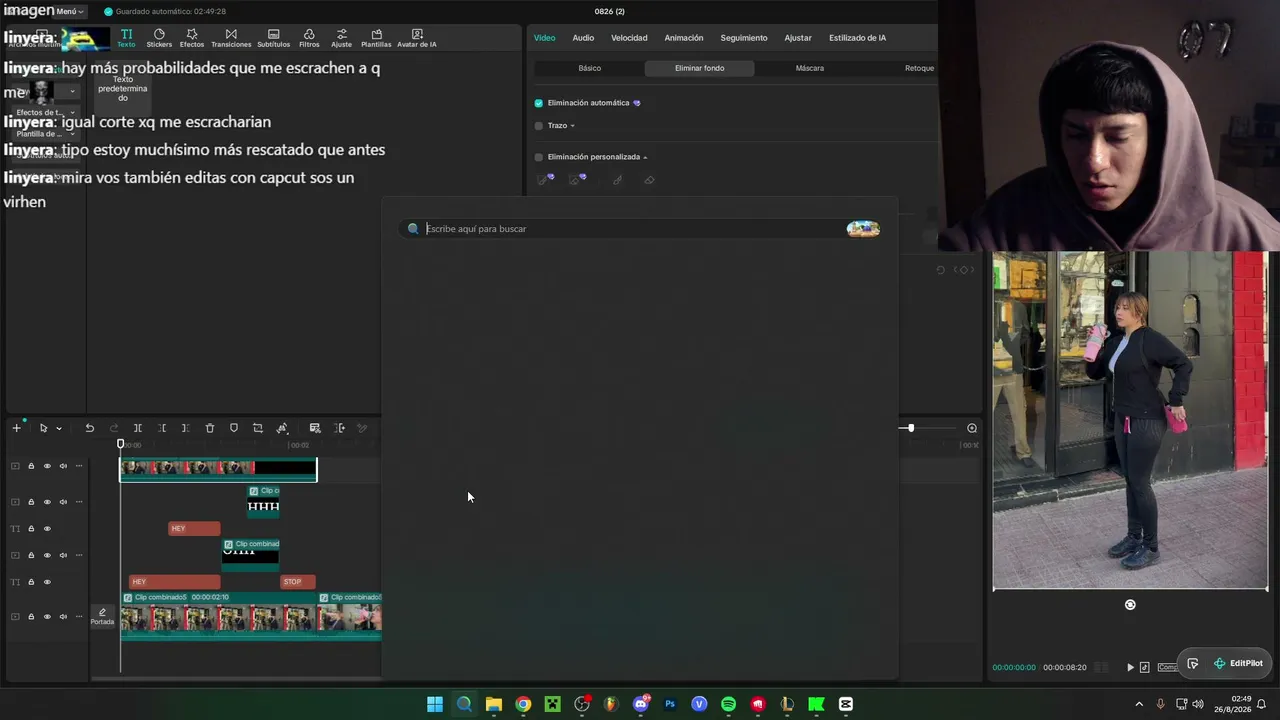Open the Transiciones panel
Image resolution: width=1280 pixels, height=720 pixels.
[231, 38]
